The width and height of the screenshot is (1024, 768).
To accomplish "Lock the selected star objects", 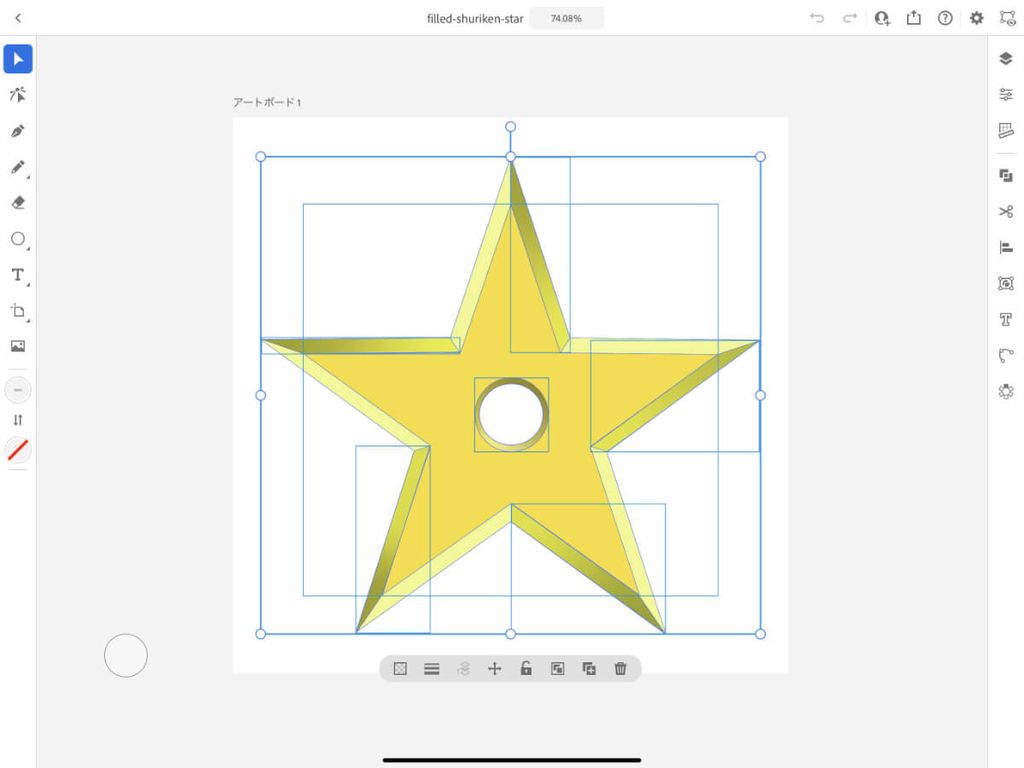I will 526,668.
